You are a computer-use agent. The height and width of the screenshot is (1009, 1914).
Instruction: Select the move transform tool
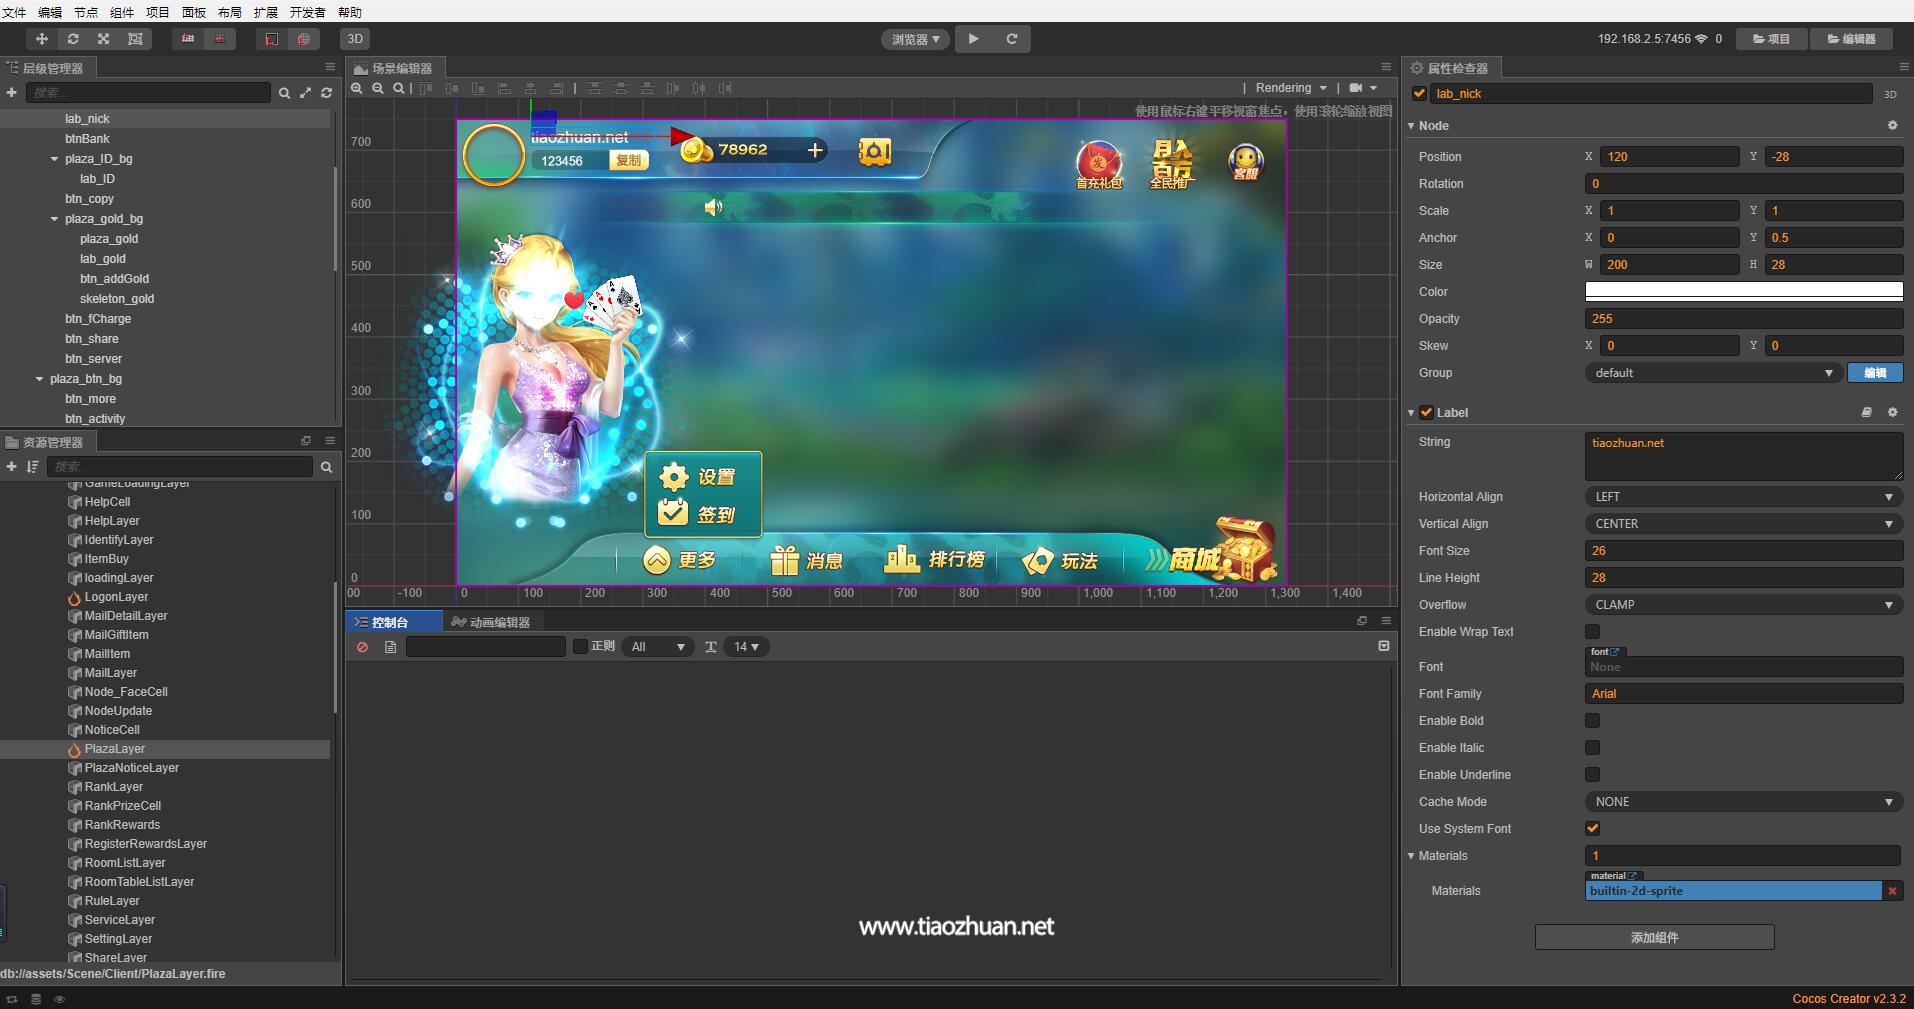41,39
